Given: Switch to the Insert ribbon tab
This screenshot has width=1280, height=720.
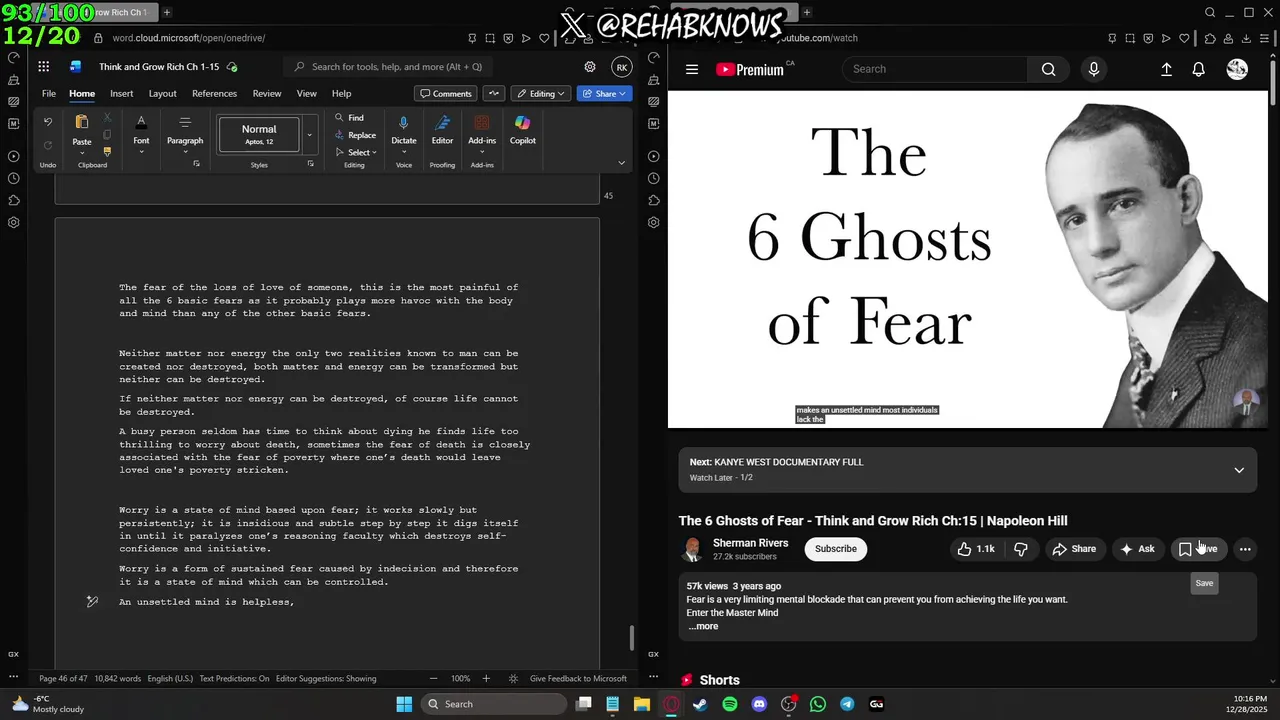Looking at the screenshot, I should [x=121, y=93].
